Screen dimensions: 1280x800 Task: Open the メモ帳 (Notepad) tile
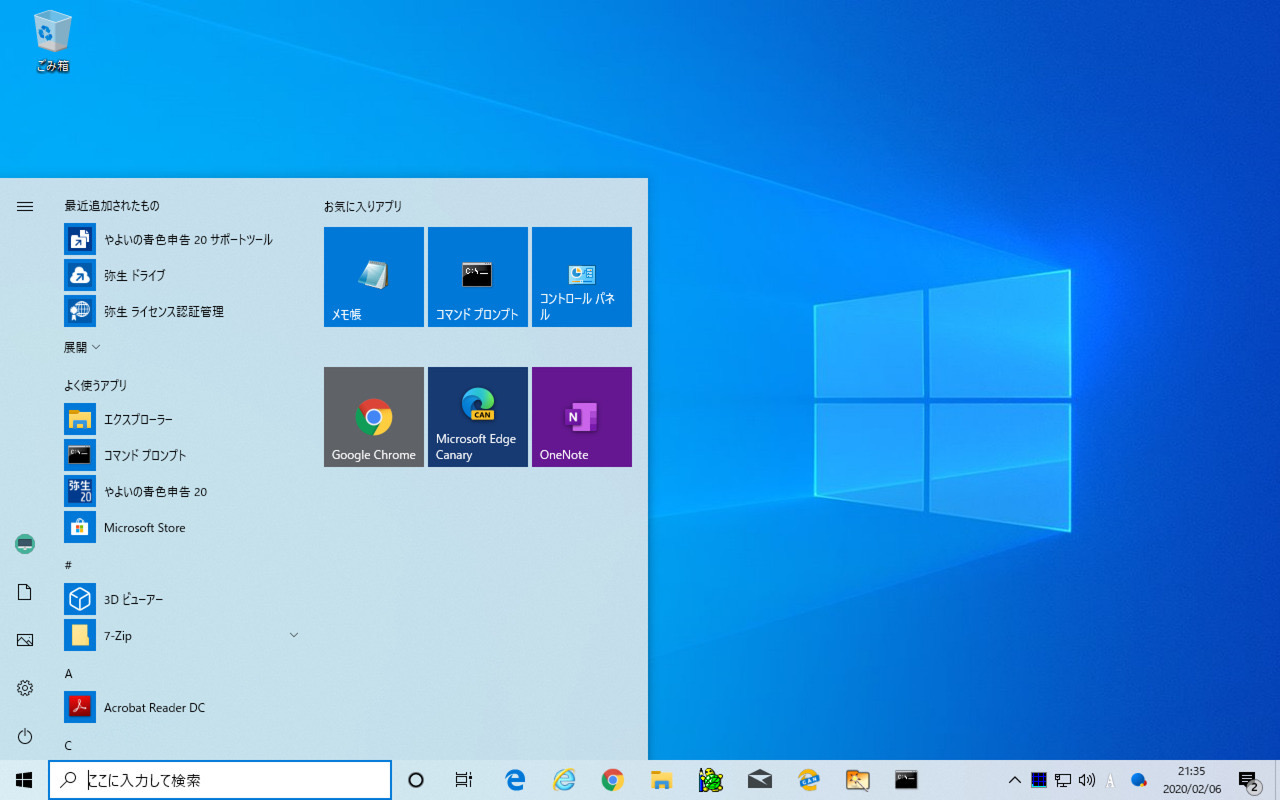pyautogui.click(x=373, y=277)
